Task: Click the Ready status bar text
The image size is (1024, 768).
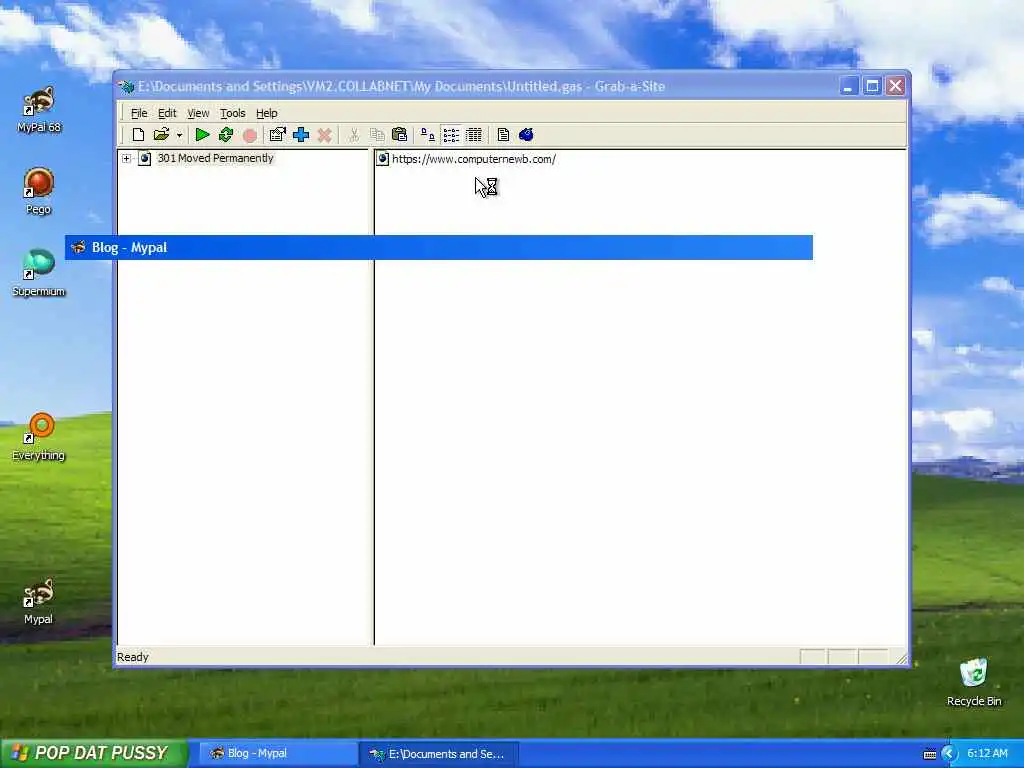Action: tap(133, 657)
